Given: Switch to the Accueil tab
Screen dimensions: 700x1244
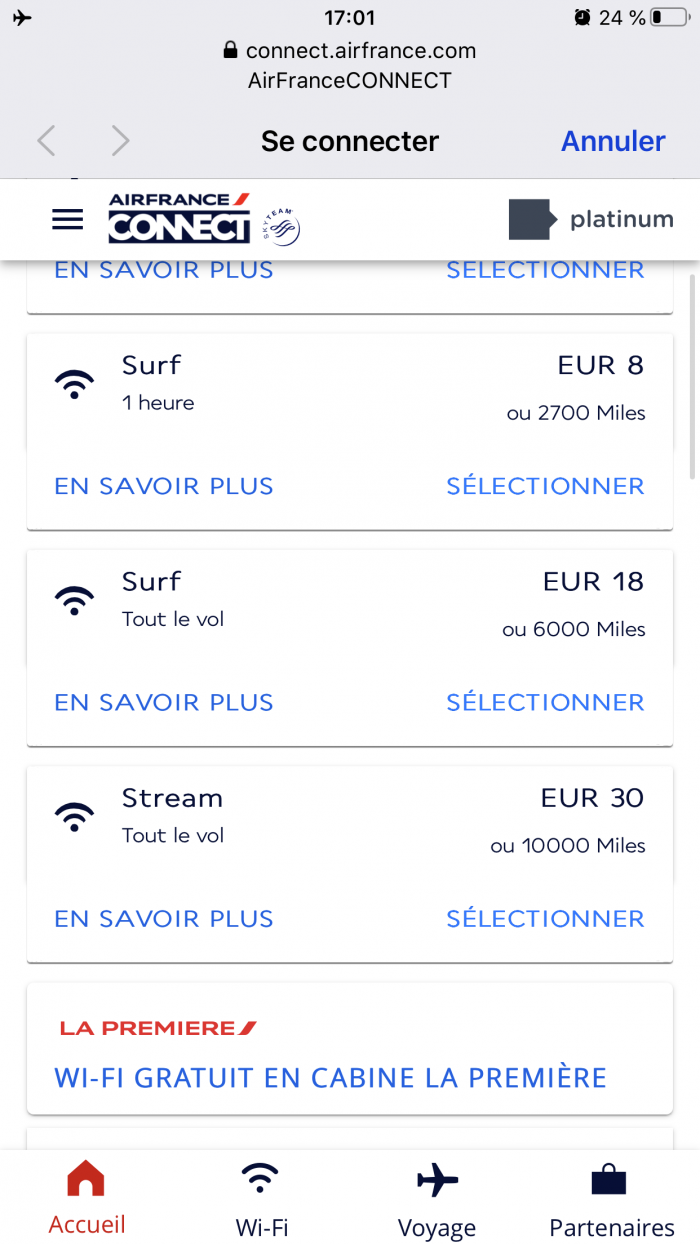Looking at the screenshot, I should coord(87,1197).
